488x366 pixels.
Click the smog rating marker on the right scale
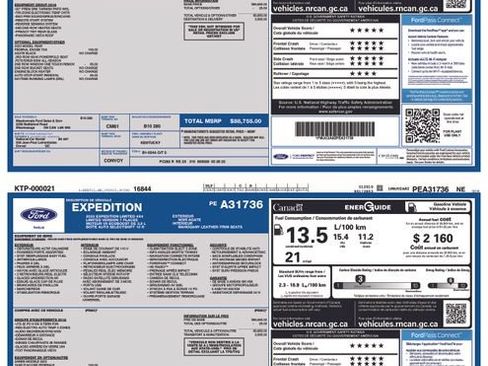pos(450,281)
